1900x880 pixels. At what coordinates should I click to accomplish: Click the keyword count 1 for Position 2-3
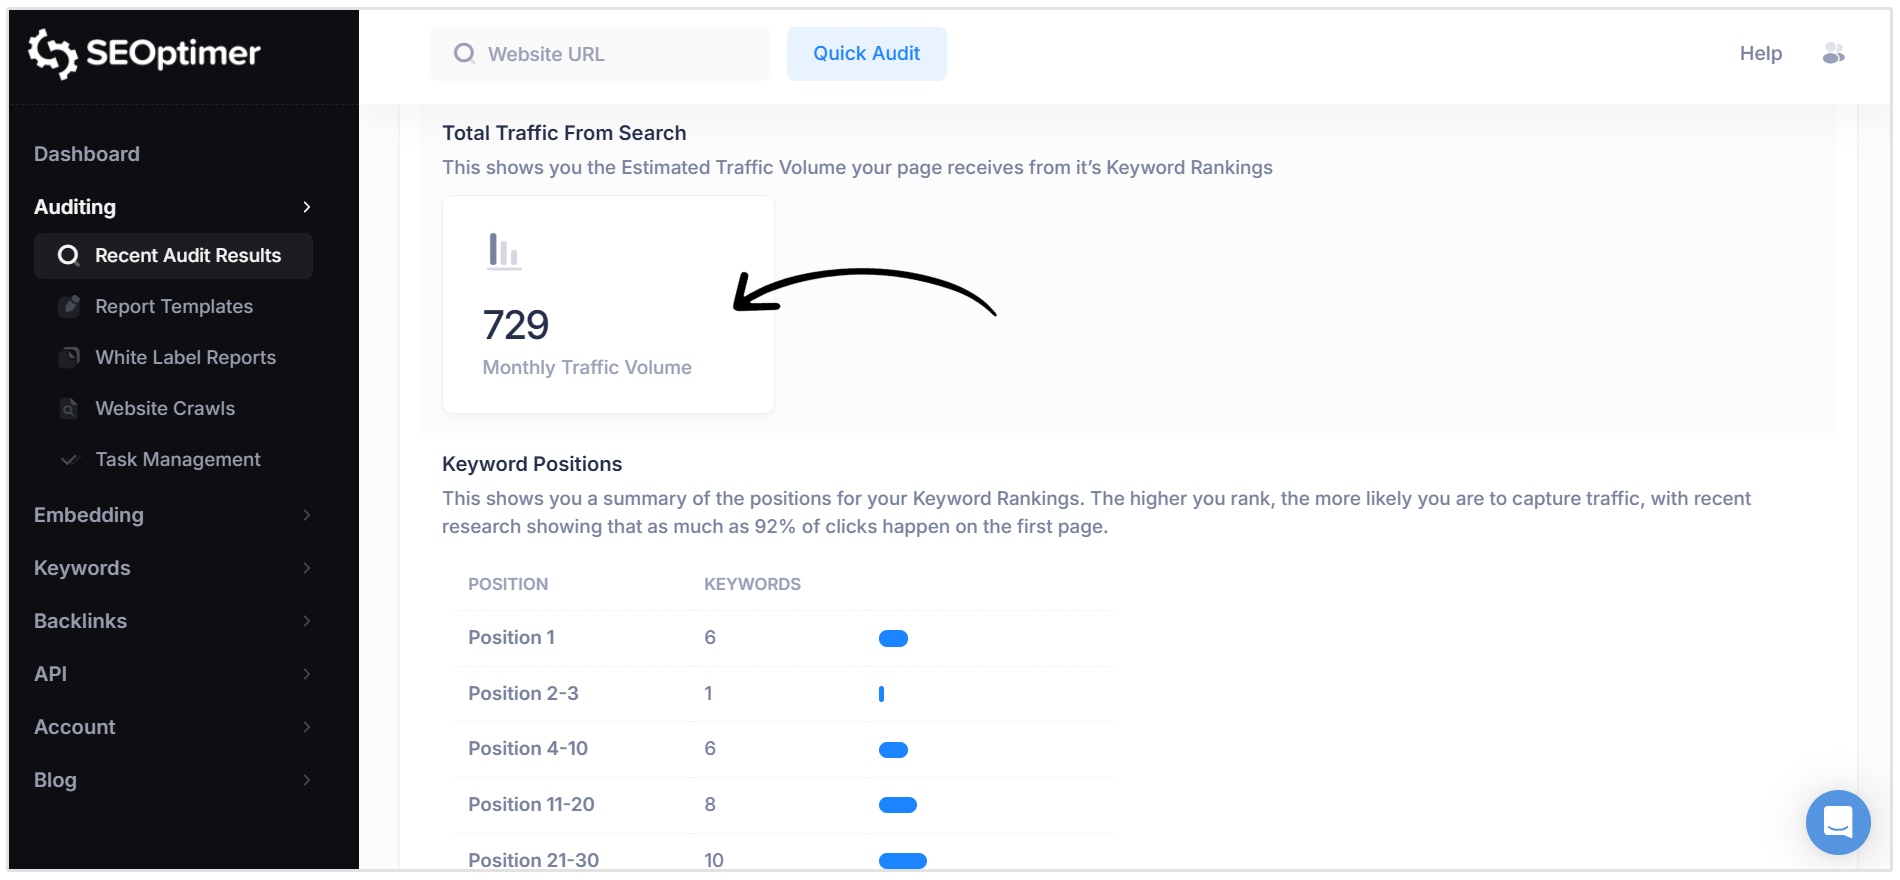pyautogui.click(x=708, y=694)
